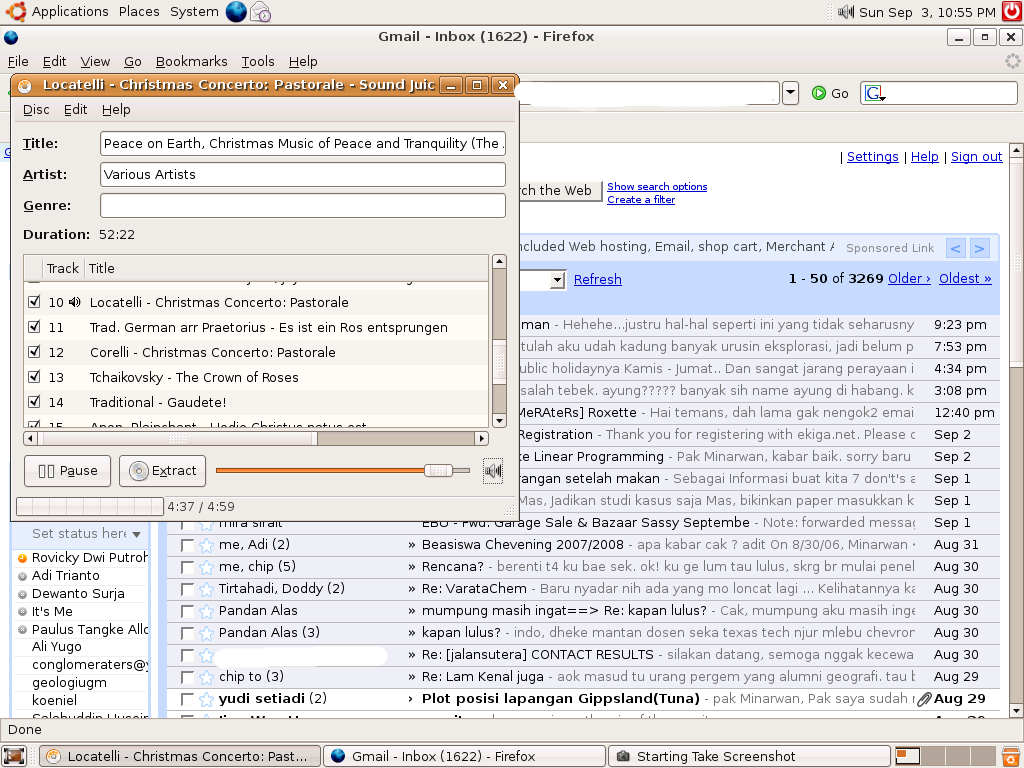The width and height of the screenshot is (1024, 768).
Task: Star the yudi setiadi email
Action: click(x=206, y=699)
